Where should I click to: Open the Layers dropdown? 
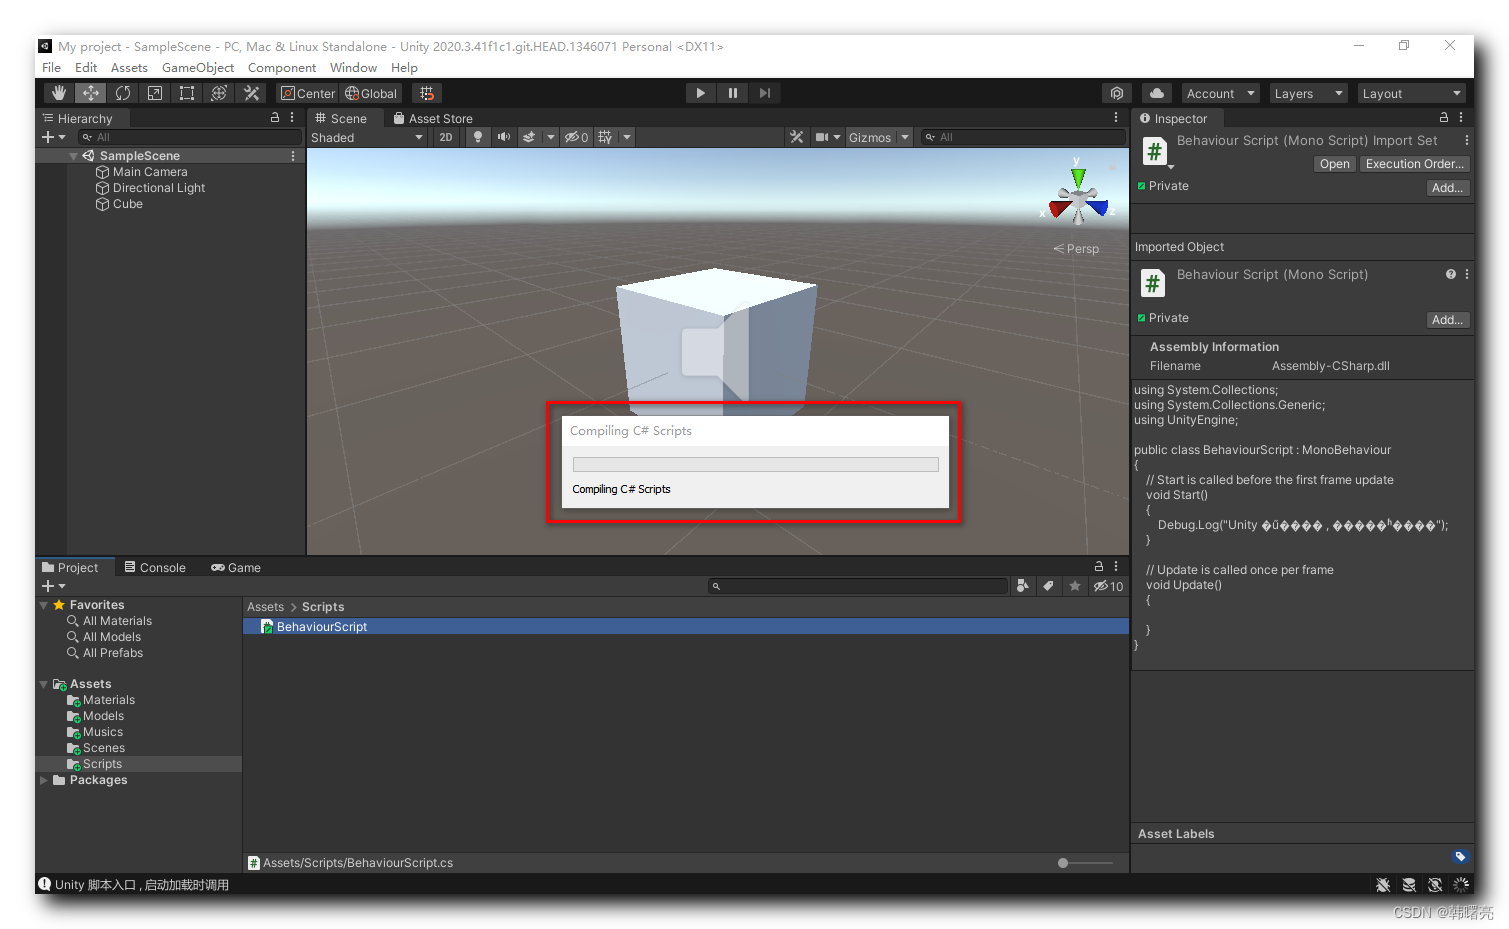click(1308, 92)
